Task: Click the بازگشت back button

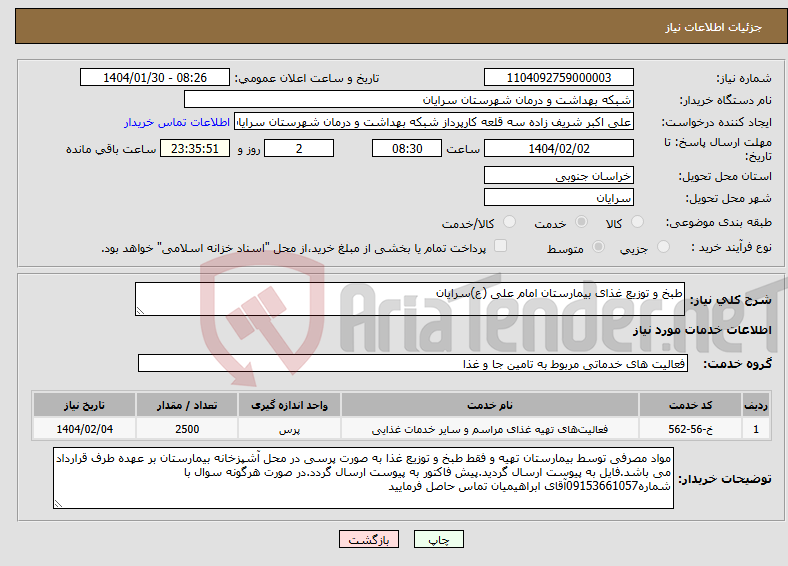Action: coord(369,539)
